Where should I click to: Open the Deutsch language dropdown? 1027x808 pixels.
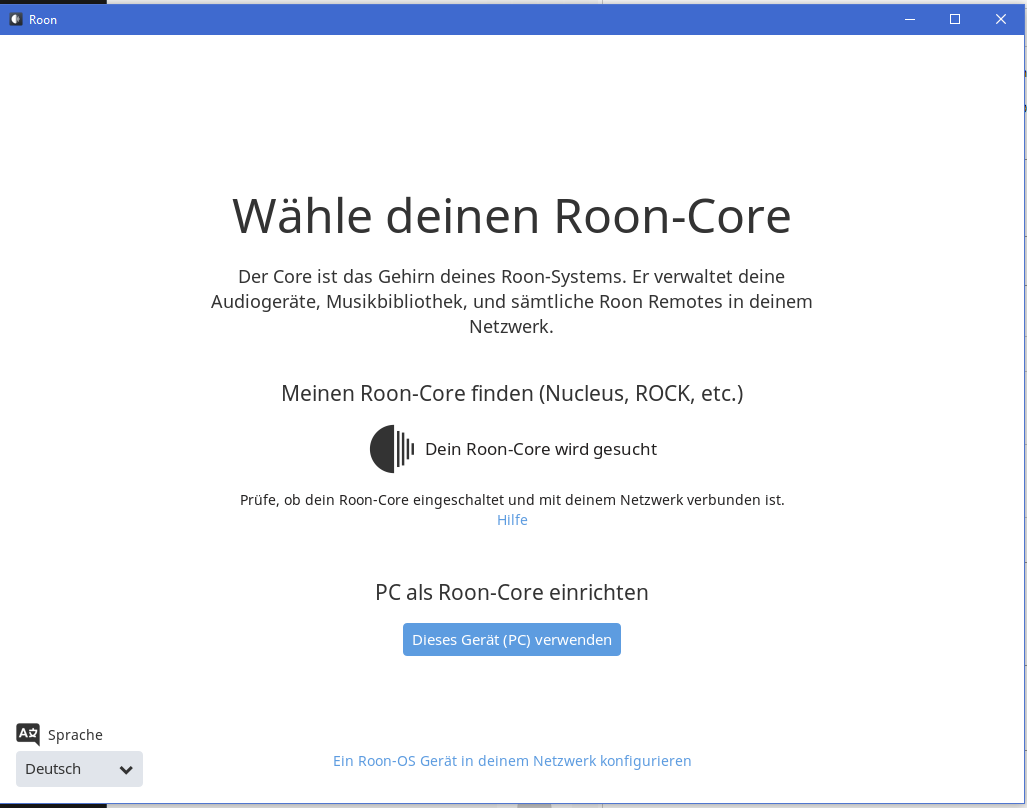pos(79,769)
